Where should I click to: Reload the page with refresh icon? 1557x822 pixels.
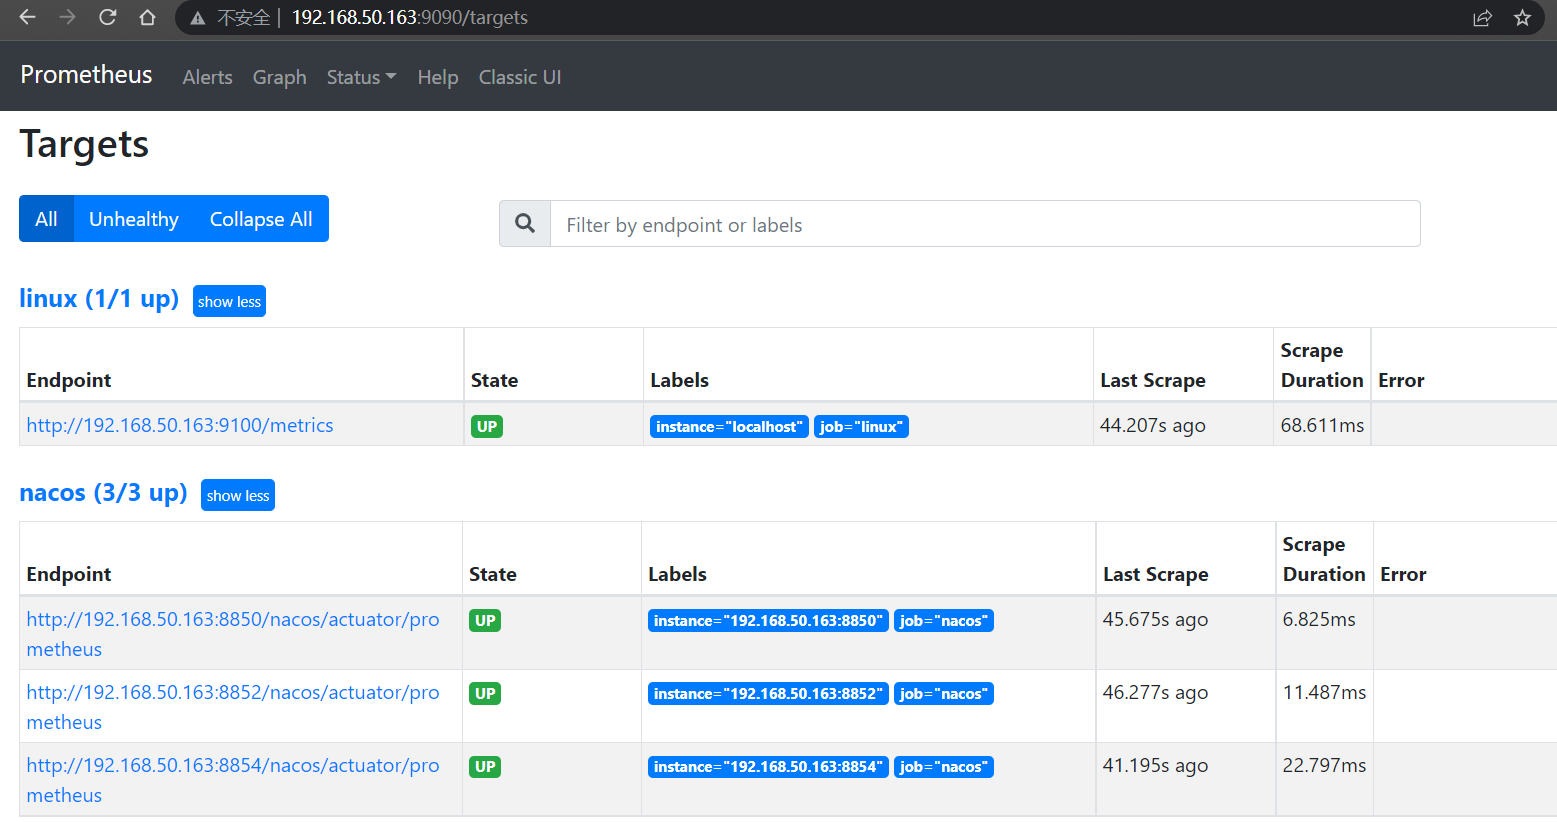tap(107, 17)
